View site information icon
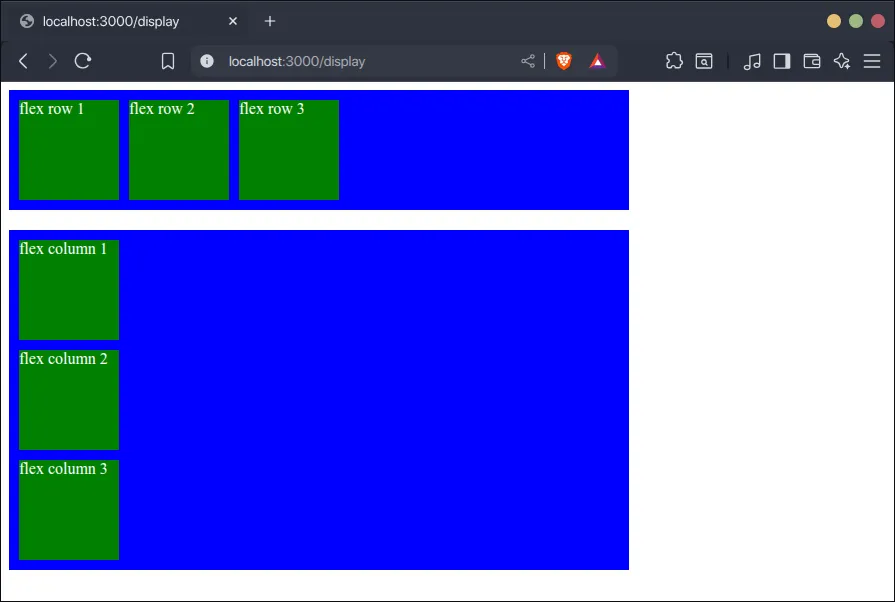The image size is (895, 602). (x=207, y=61)
